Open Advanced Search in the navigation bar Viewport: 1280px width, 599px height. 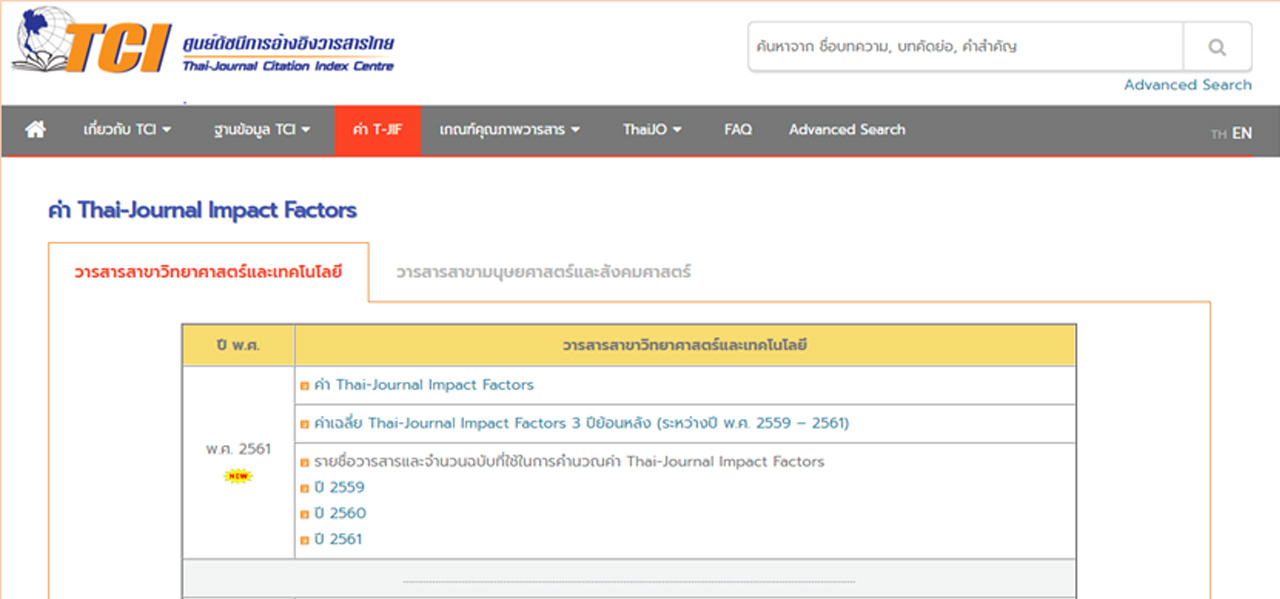(847, 130)
